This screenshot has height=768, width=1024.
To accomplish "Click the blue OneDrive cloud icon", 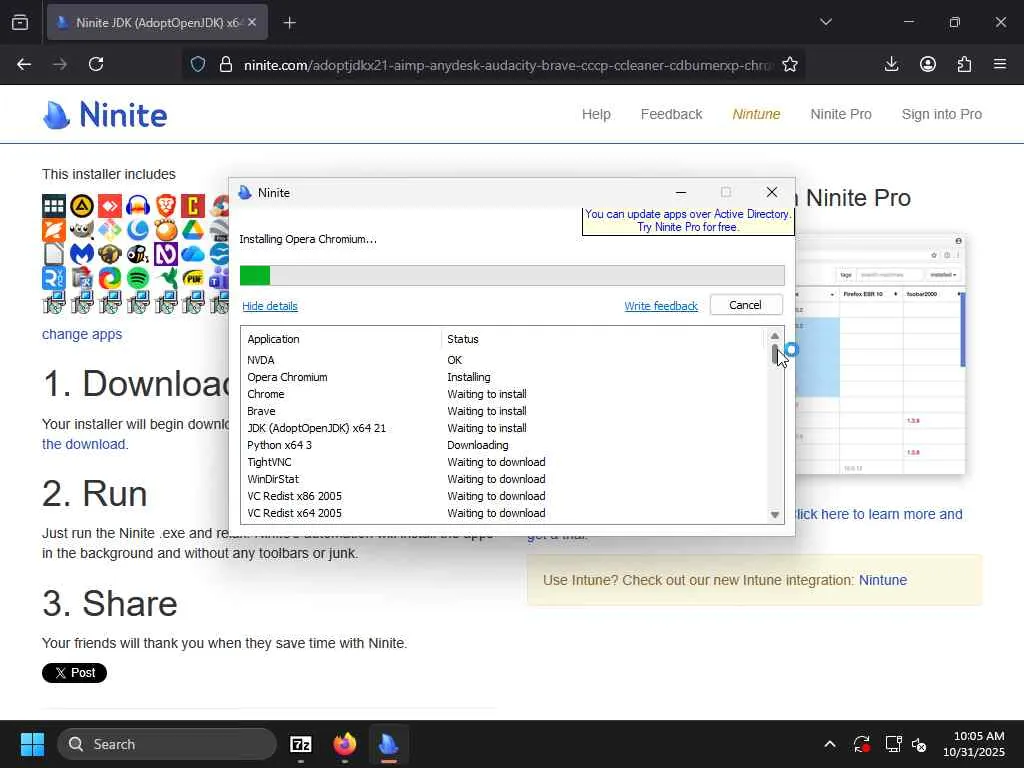I will tap(193, 254).
